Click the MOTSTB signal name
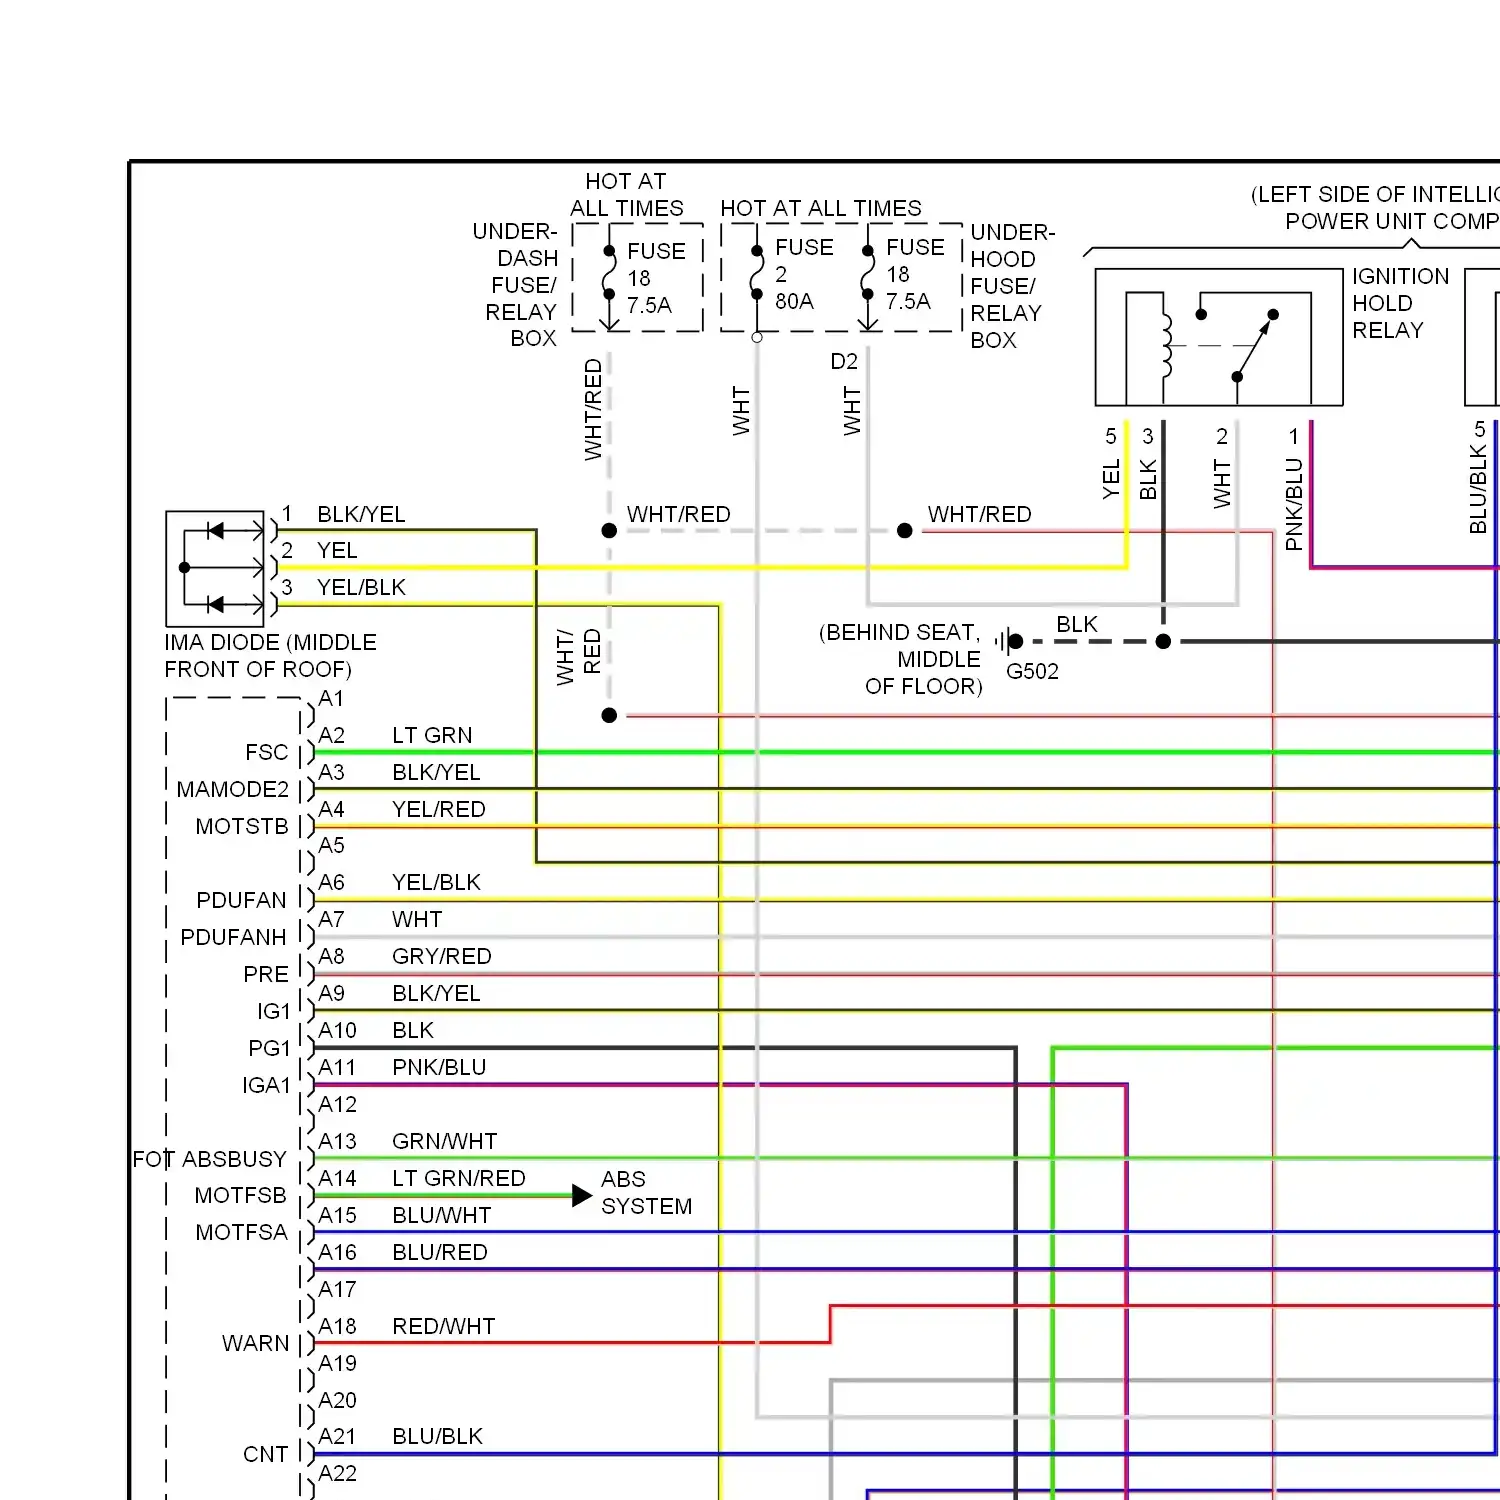This screenshot has height=1500, width=1500. pyautogui.click(x=242, y=826)
